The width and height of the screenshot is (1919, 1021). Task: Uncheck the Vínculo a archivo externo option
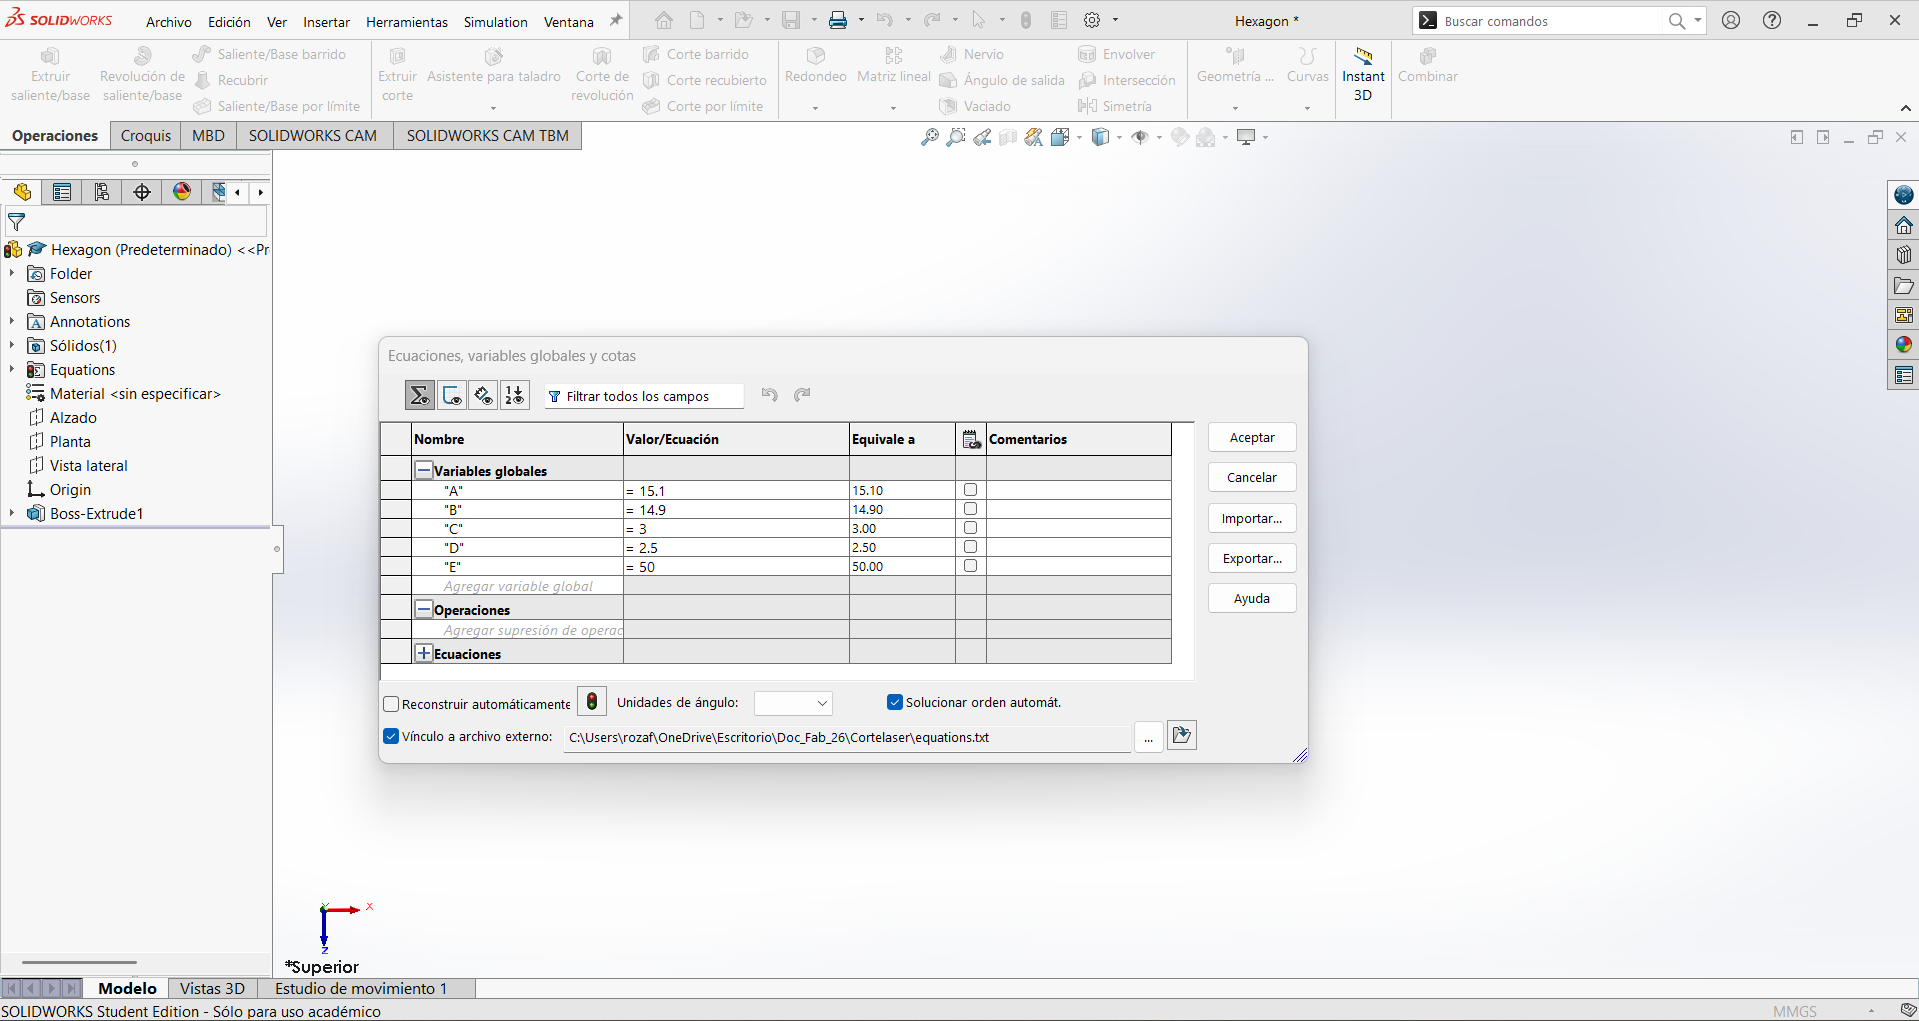pos(390,736)
